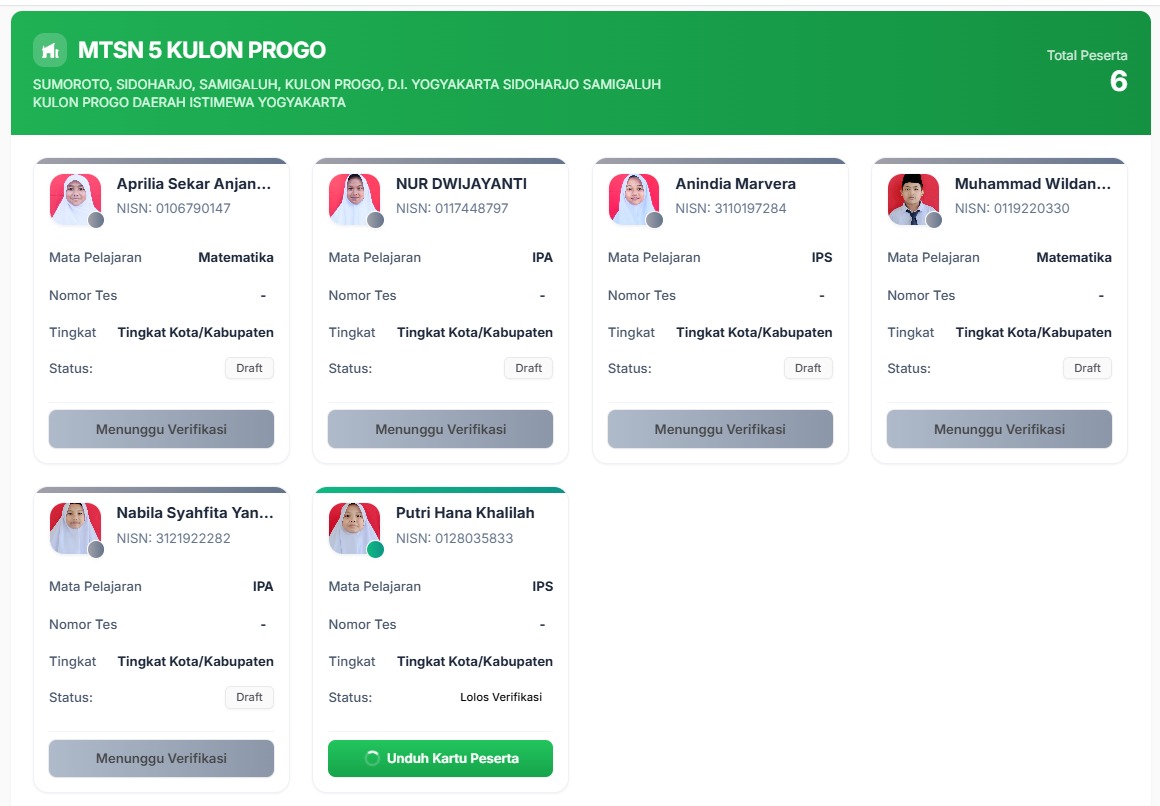Click the gray status dot on NUR DWIJAYANTI's photo
The height and width of the screenshot is (806, 1160).
[x=376, y=220]
